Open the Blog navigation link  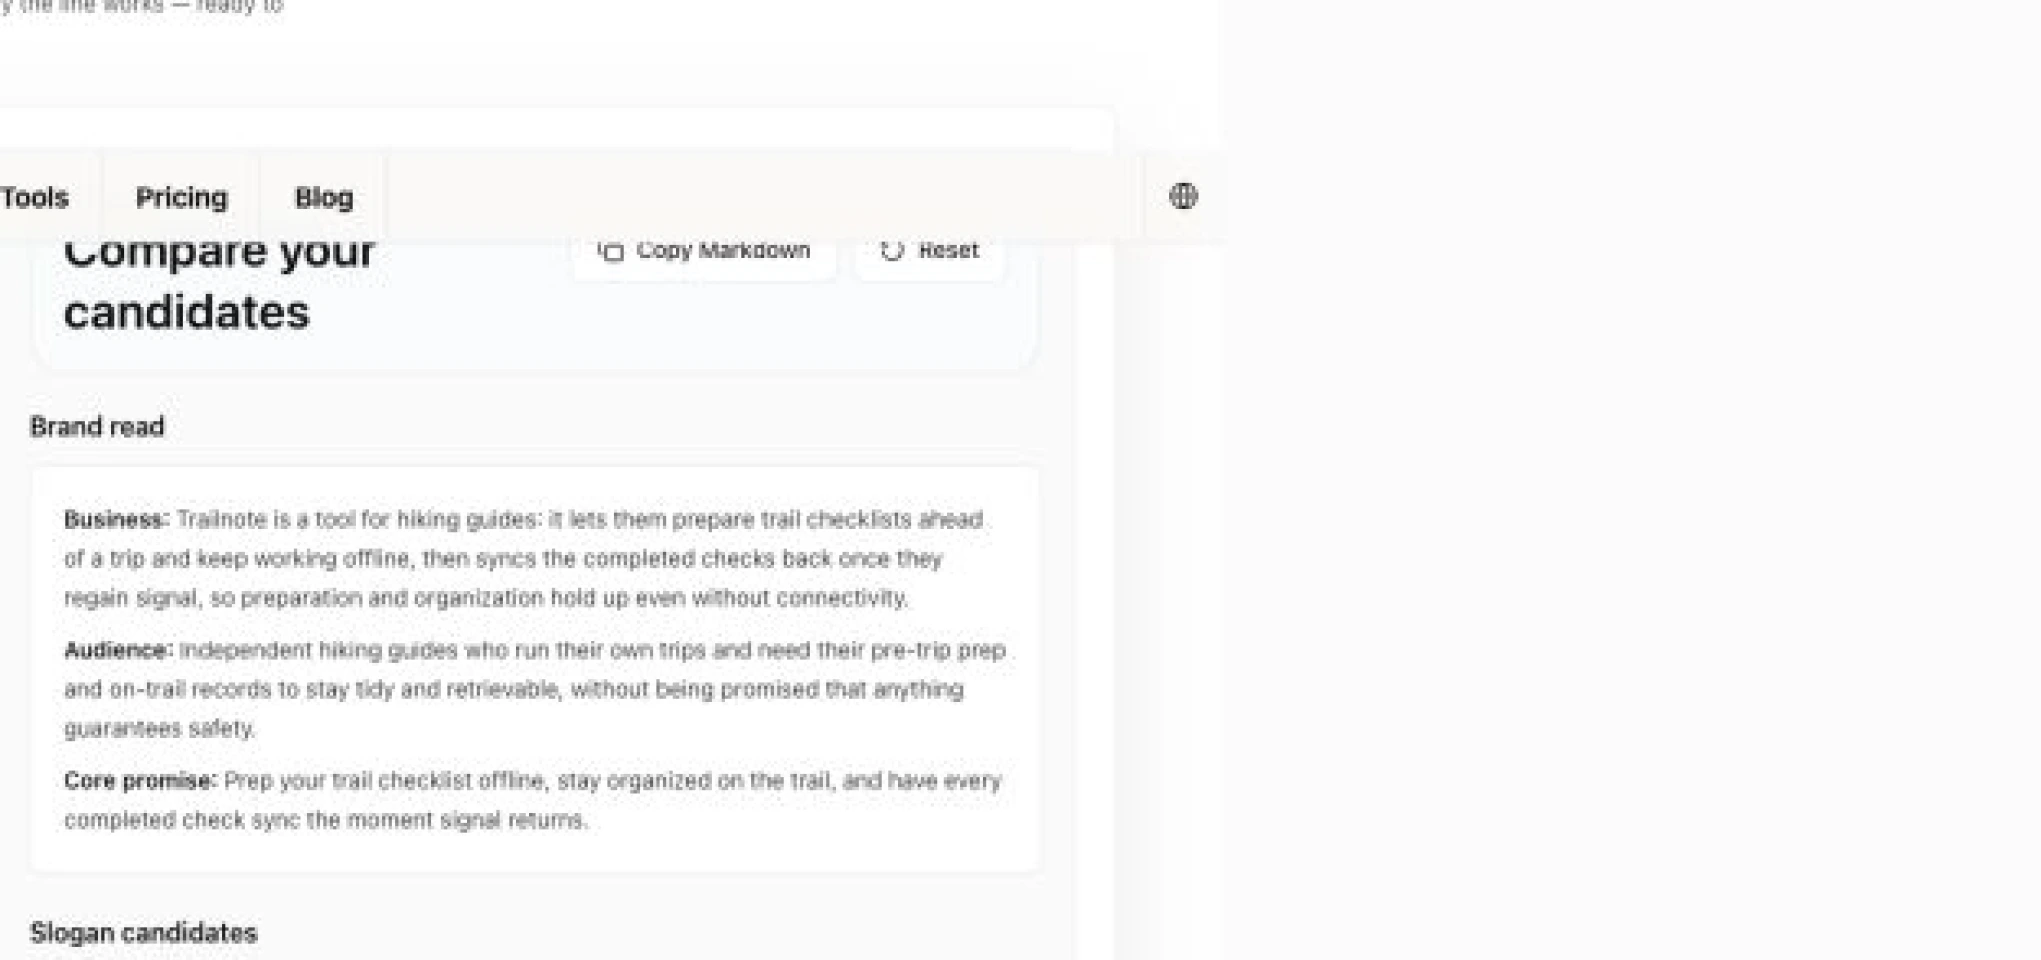point(324,198)
